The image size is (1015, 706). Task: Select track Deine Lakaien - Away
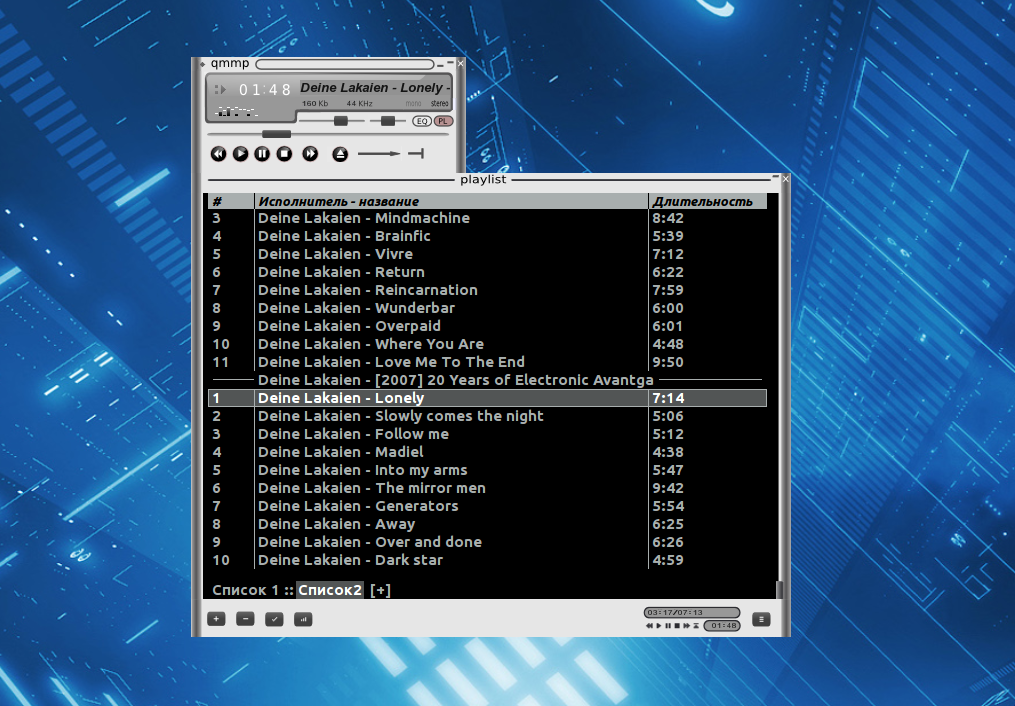tap(487, 524)
